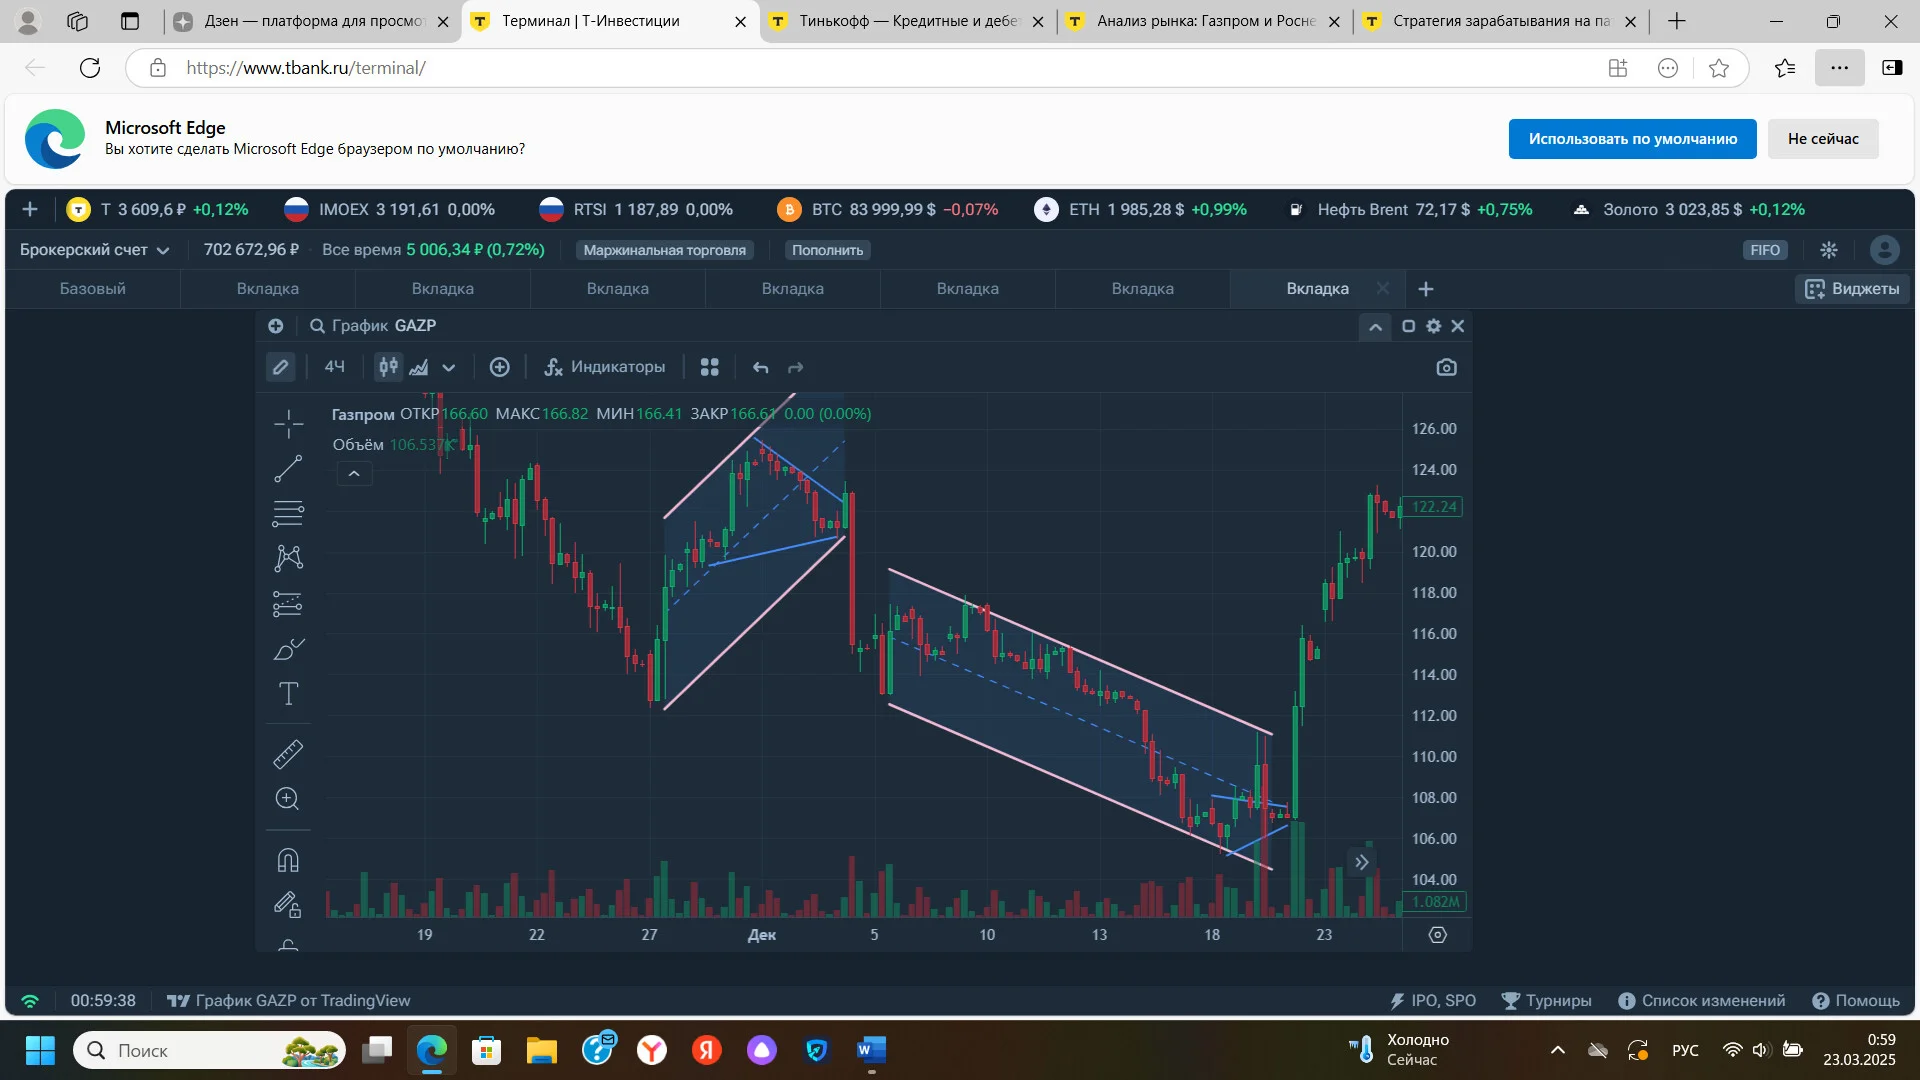Select the text annotation tool
The width and height of the screenshot is (1920, 1080).
(x=288, y=694)
